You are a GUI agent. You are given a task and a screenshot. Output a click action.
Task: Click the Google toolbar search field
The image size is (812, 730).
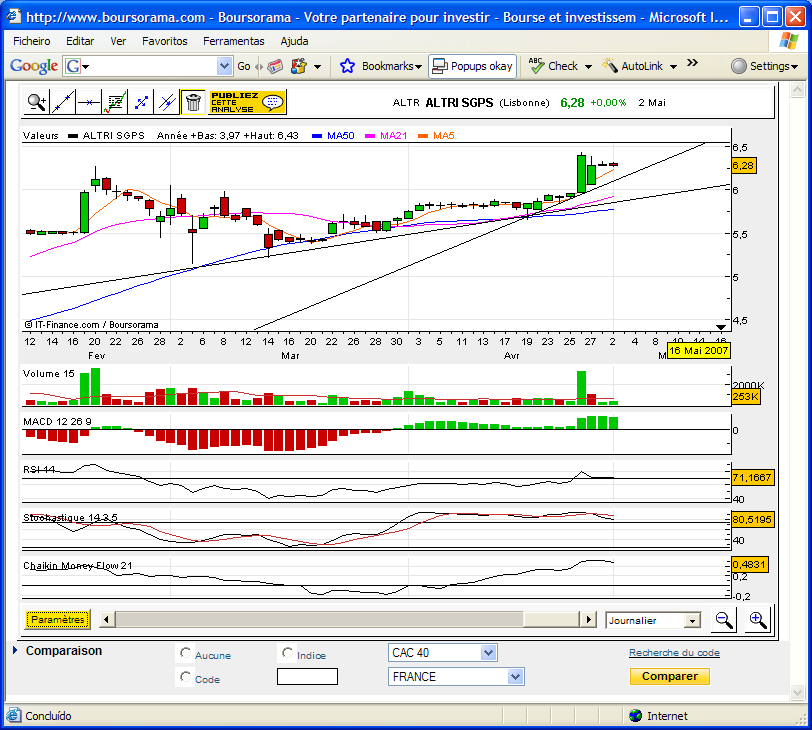coord(149,66)
